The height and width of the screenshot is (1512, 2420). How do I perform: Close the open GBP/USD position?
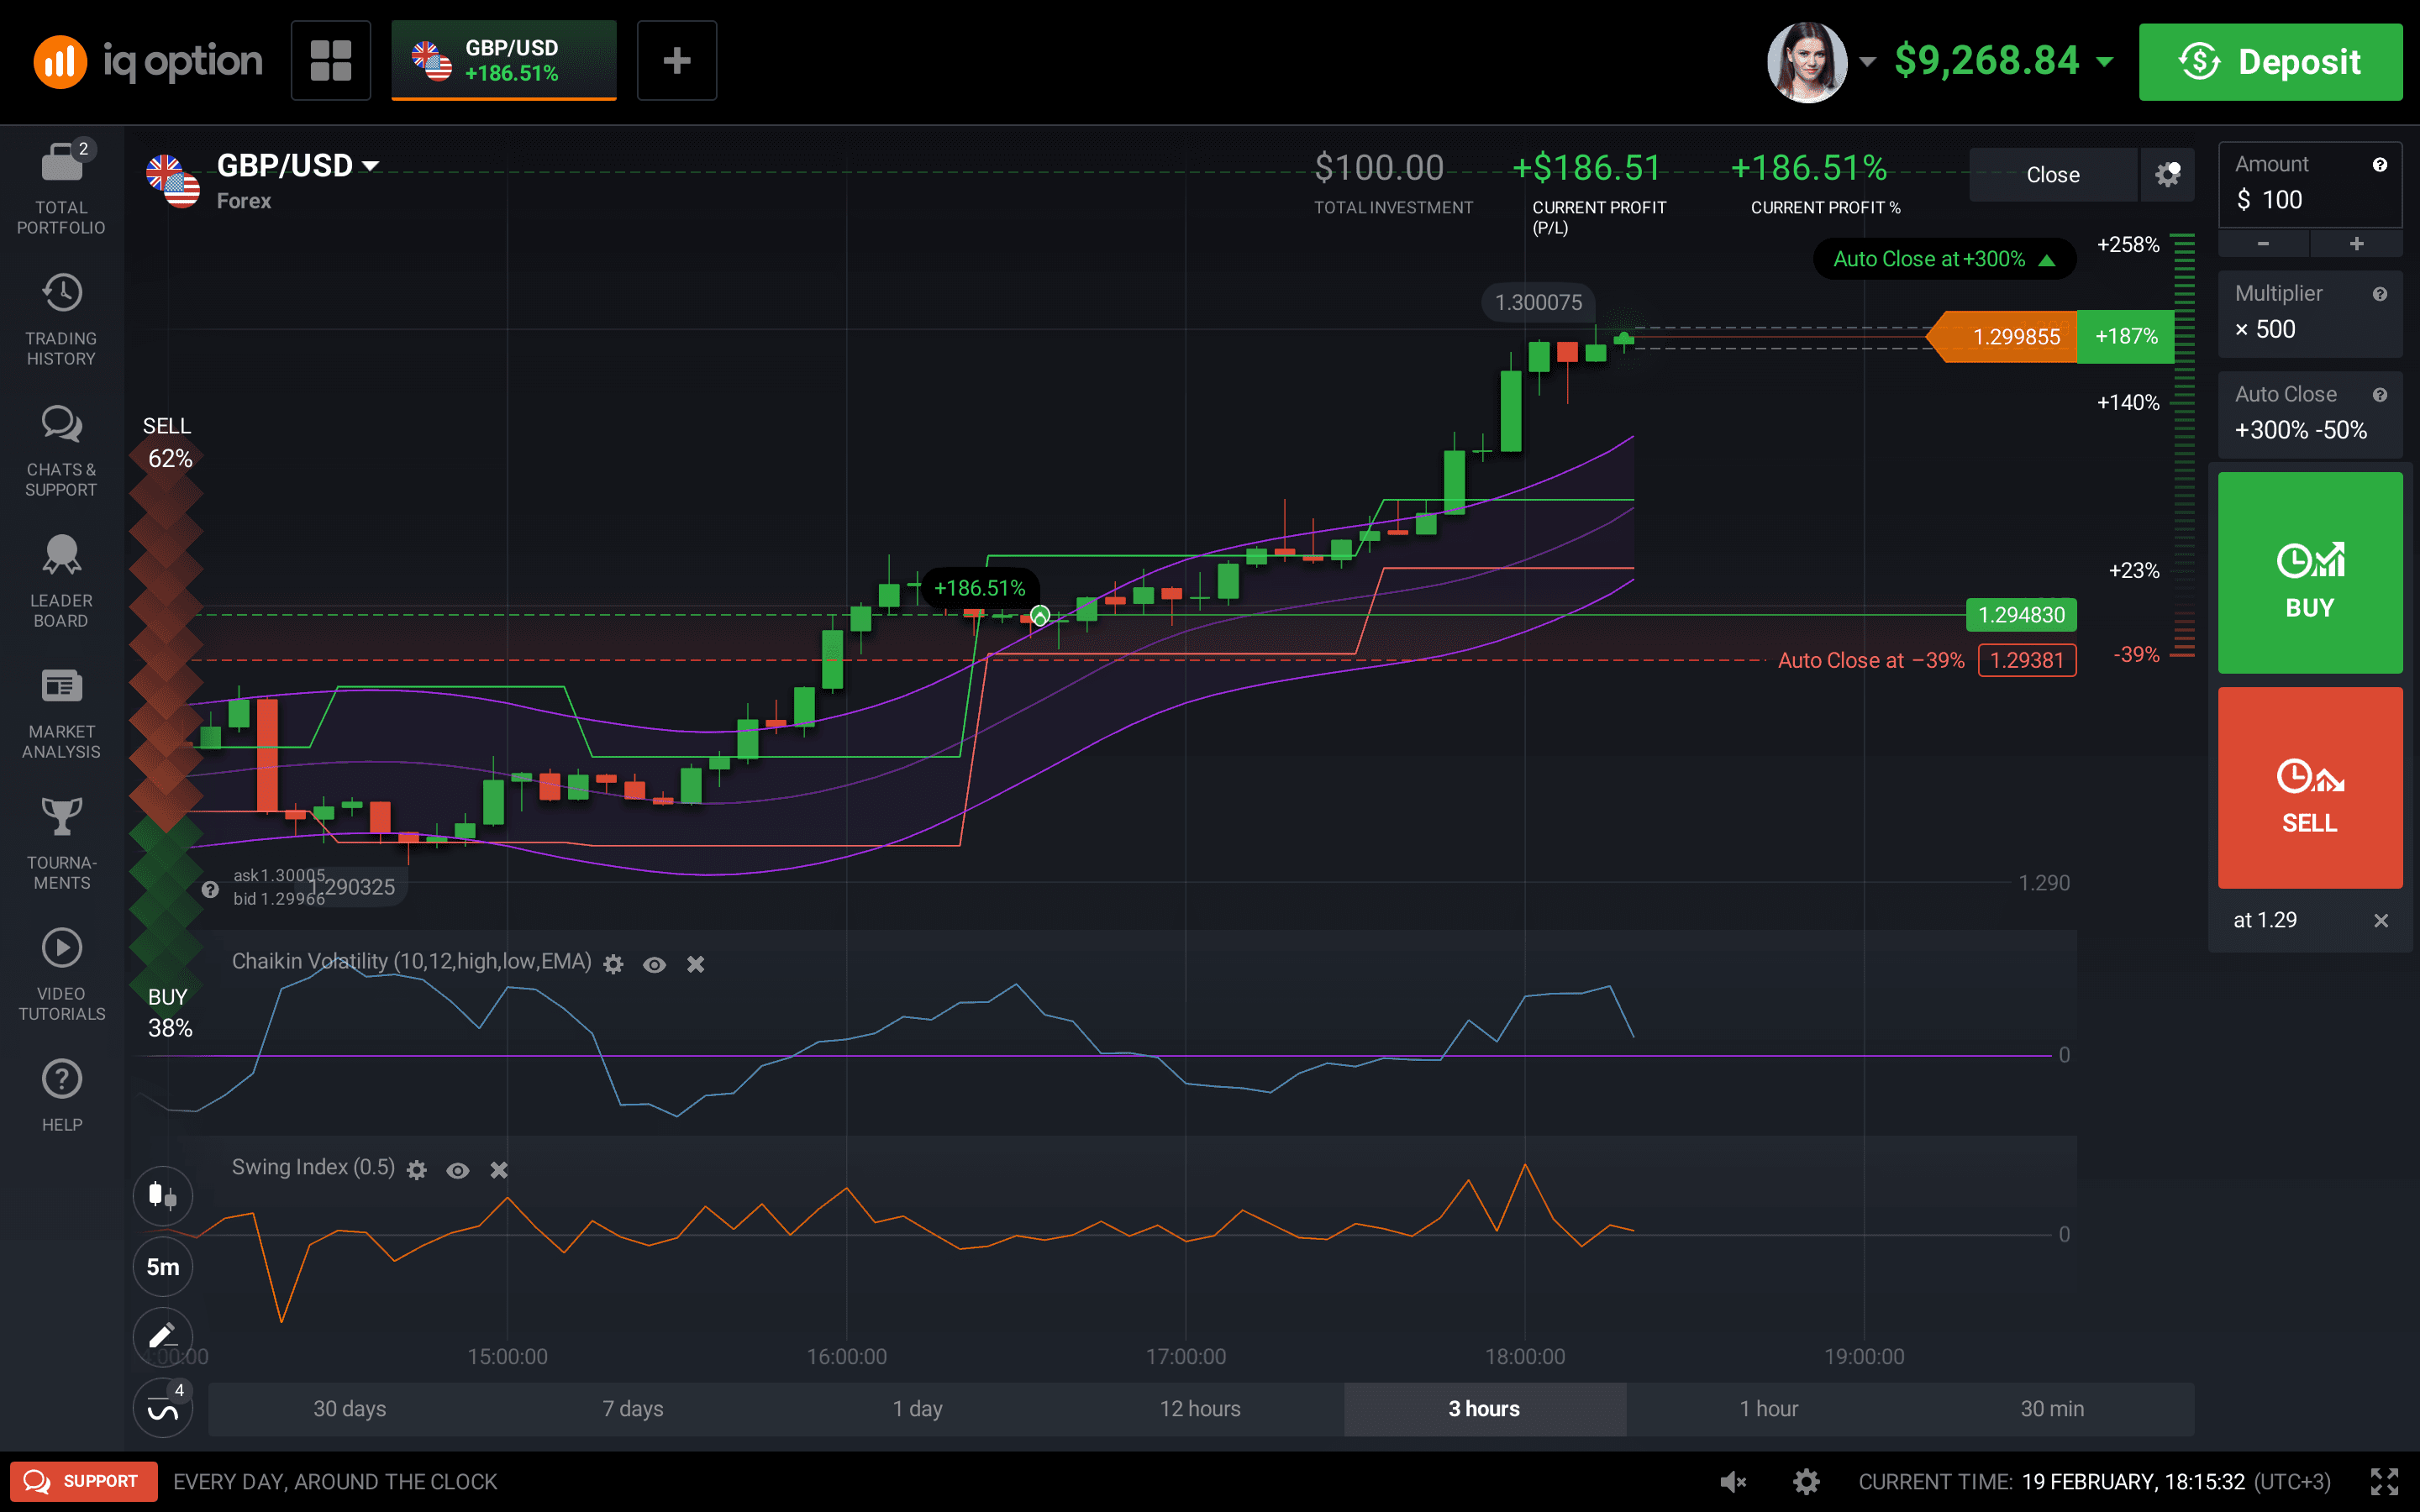(2053, 174)
